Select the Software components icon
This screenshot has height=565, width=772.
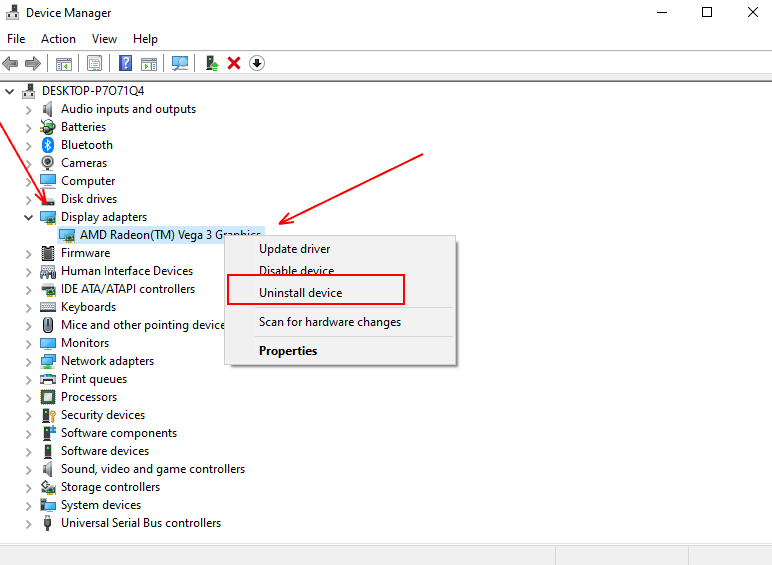coord(49,433)
